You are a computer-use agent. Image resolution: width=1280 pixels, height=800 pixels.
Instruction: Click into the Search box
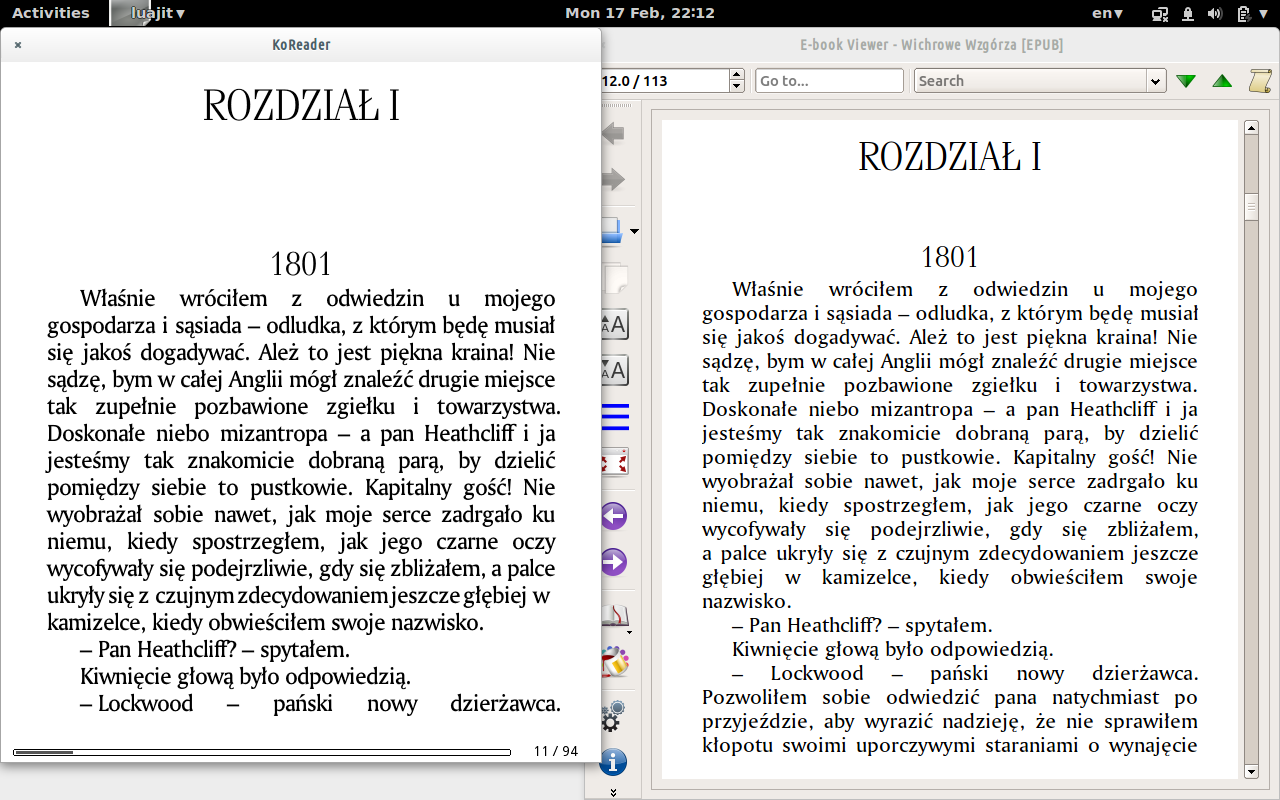[1031, 81]
